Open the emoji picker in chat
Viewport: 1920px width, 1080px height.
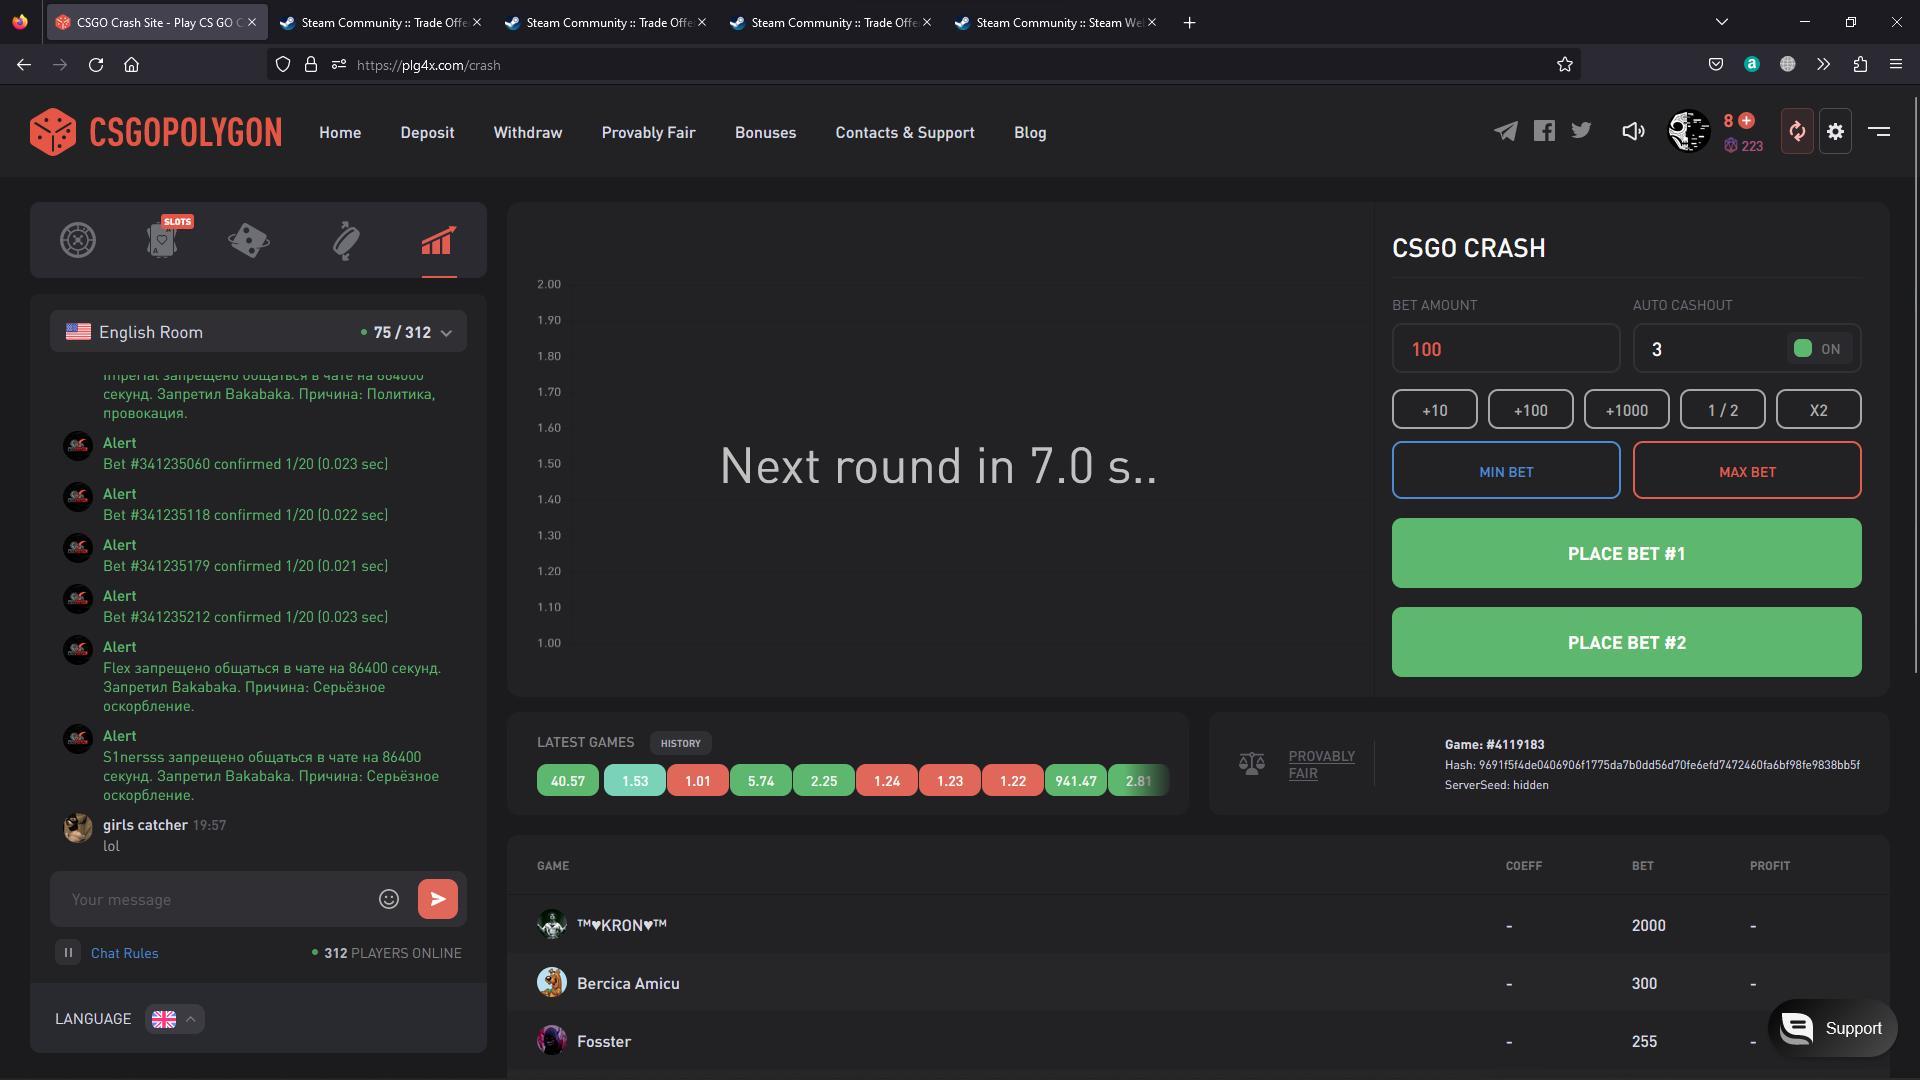389,899
